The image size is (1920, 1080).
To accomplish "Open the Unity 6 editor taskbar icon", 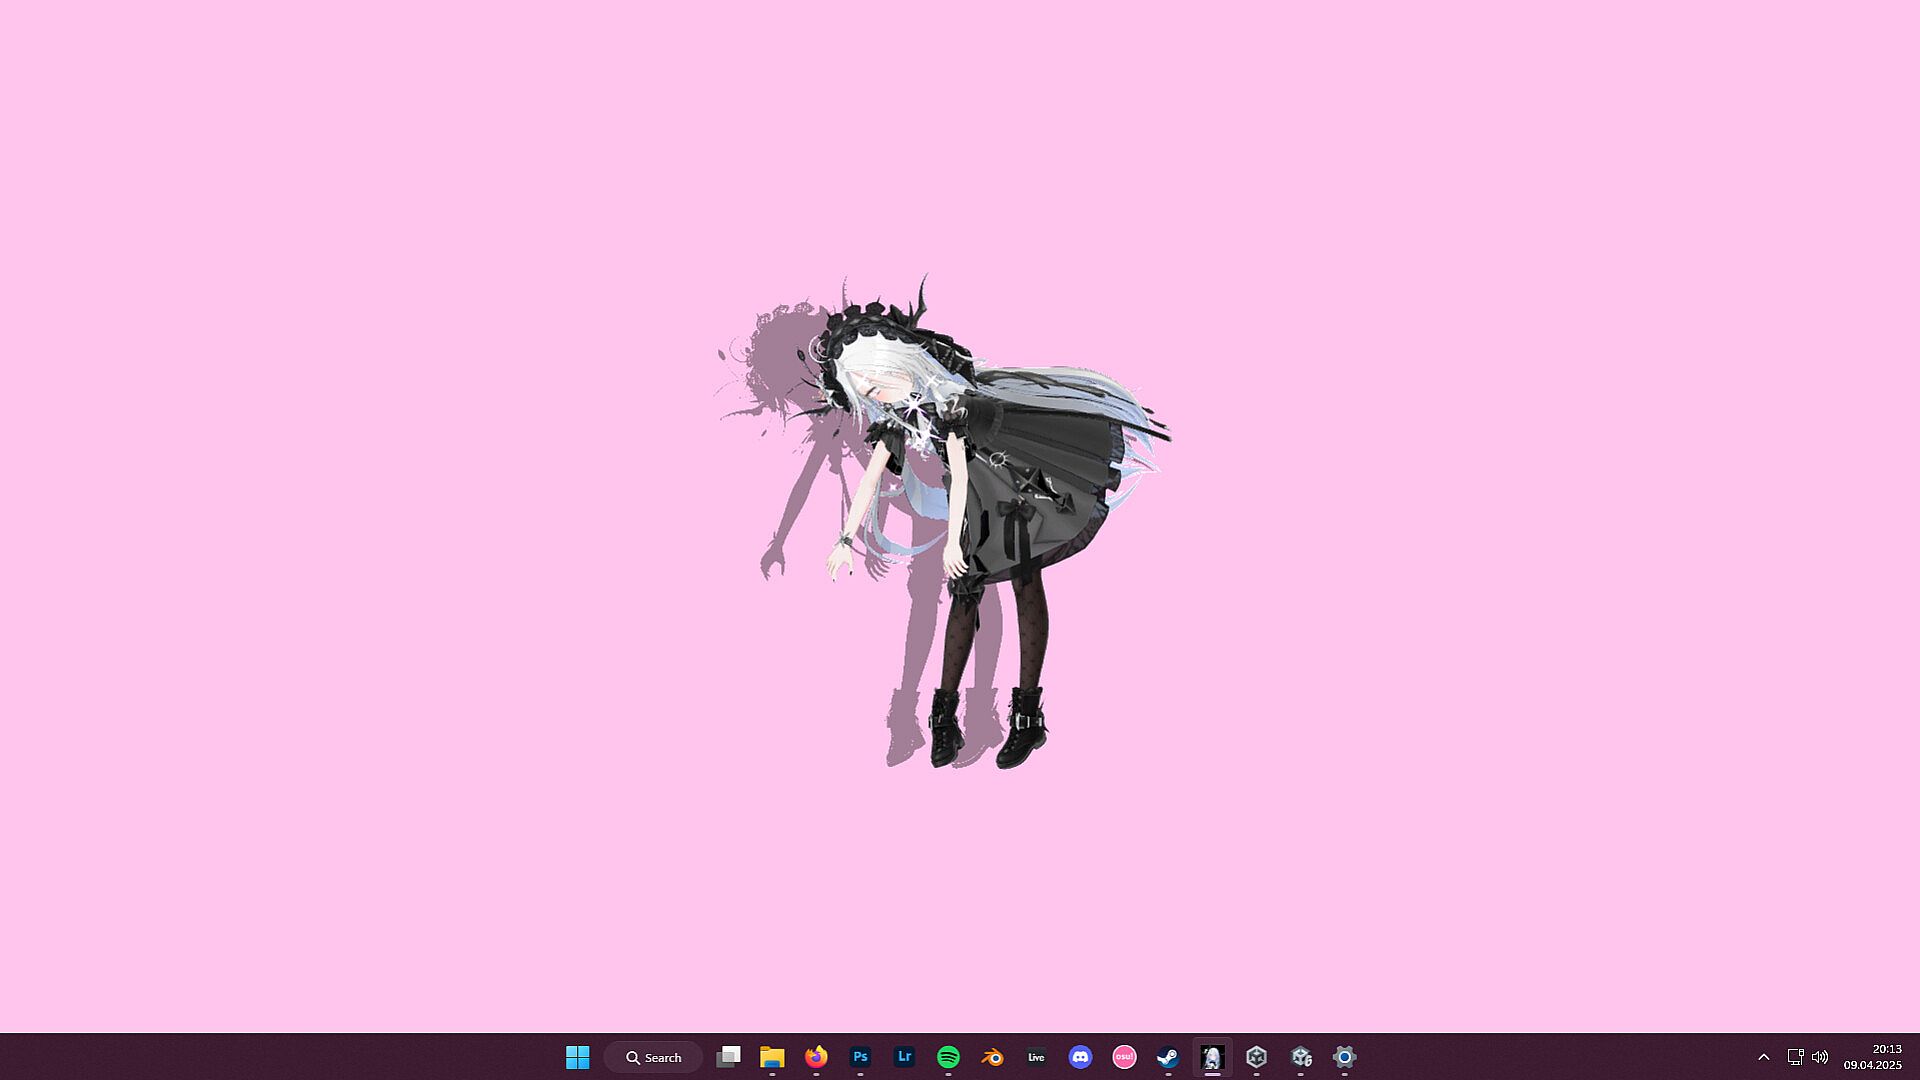I will pyautogui.click(x=1300, y=1057).
